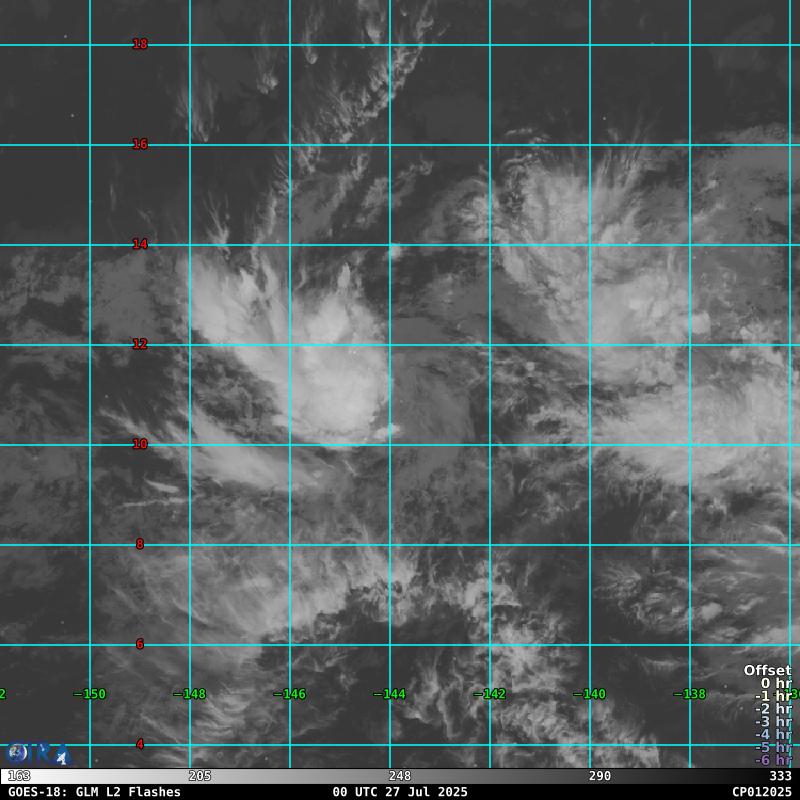Click the -138 longitude label

pyautogui.click(x=690, y=694)
